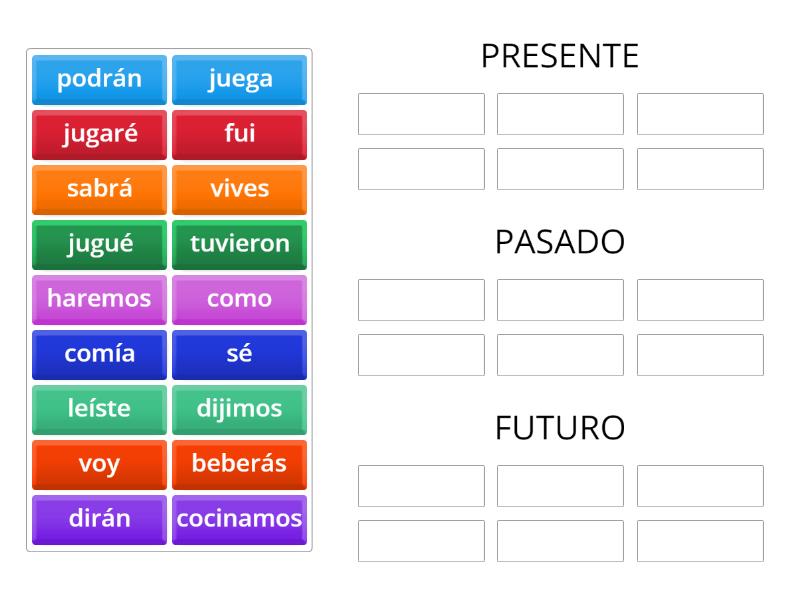Click the "beberás" tile

239,464
